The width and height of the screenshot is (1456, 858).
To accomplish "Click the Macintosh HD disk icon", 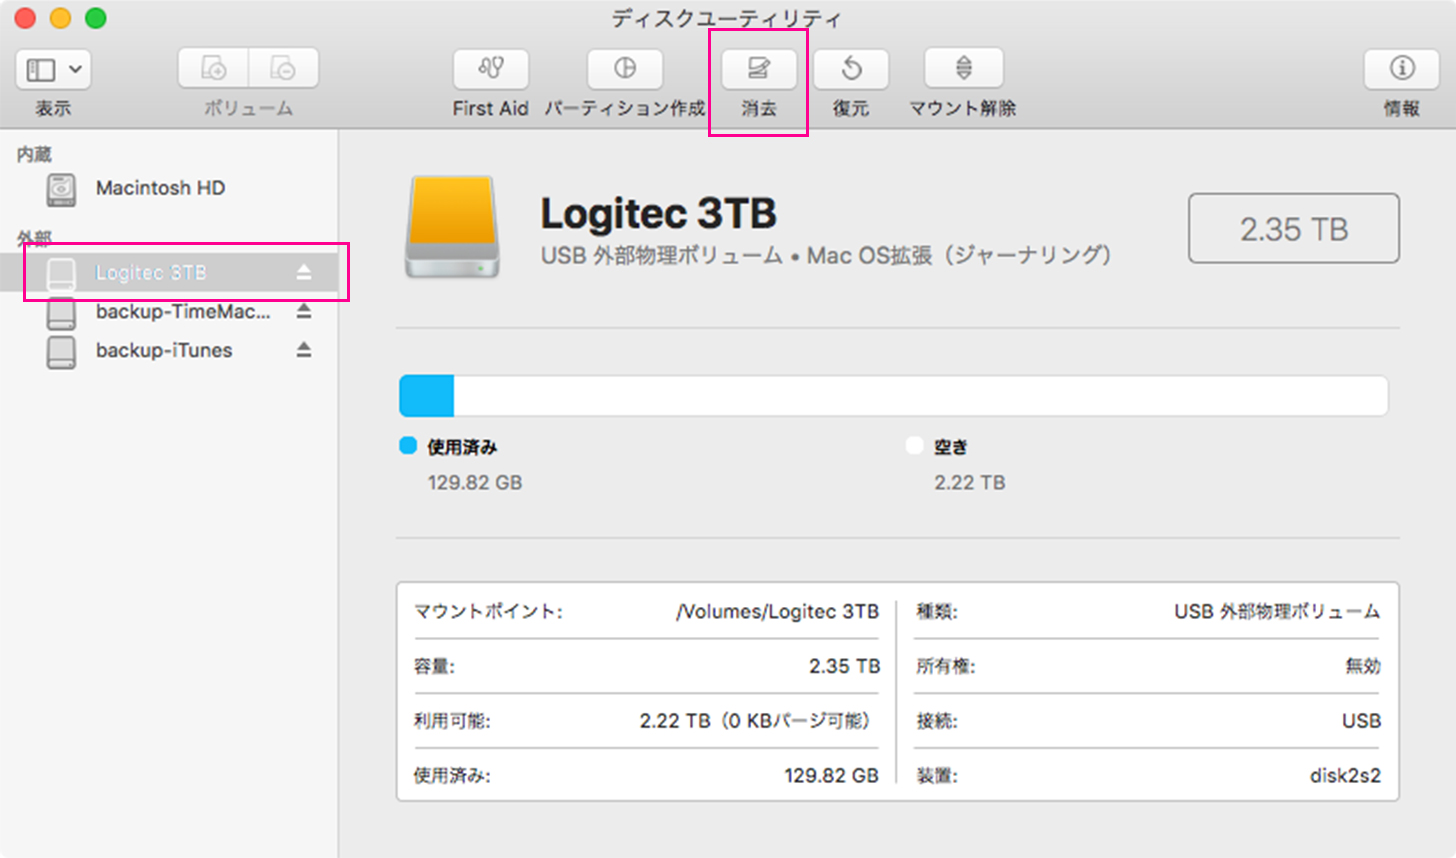I will [x=61, y=188].
